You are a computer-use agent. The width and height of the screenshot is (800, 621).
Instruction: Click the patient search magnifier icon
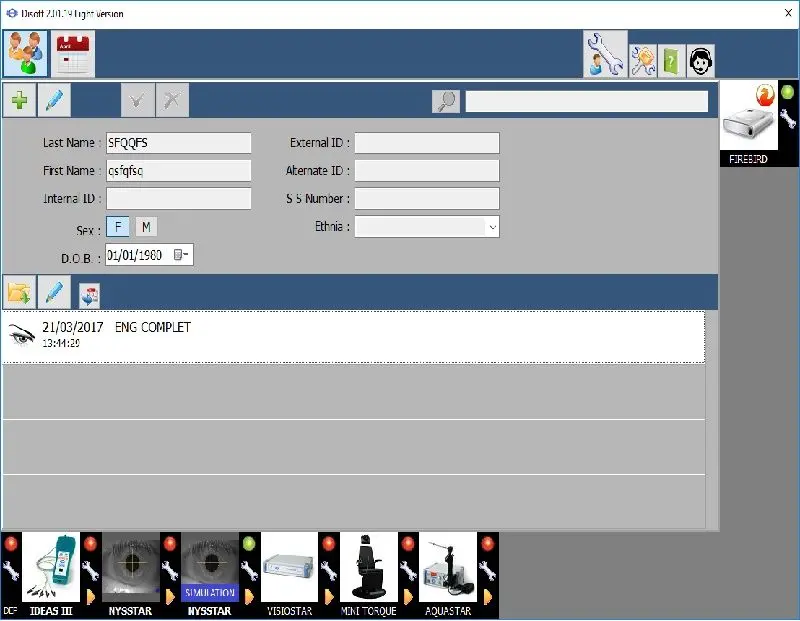(446, 101)
